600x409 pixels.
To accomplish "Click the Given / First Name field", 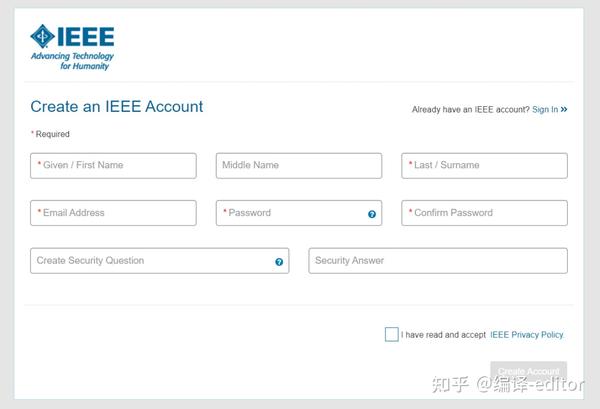I will click(113, 166).
